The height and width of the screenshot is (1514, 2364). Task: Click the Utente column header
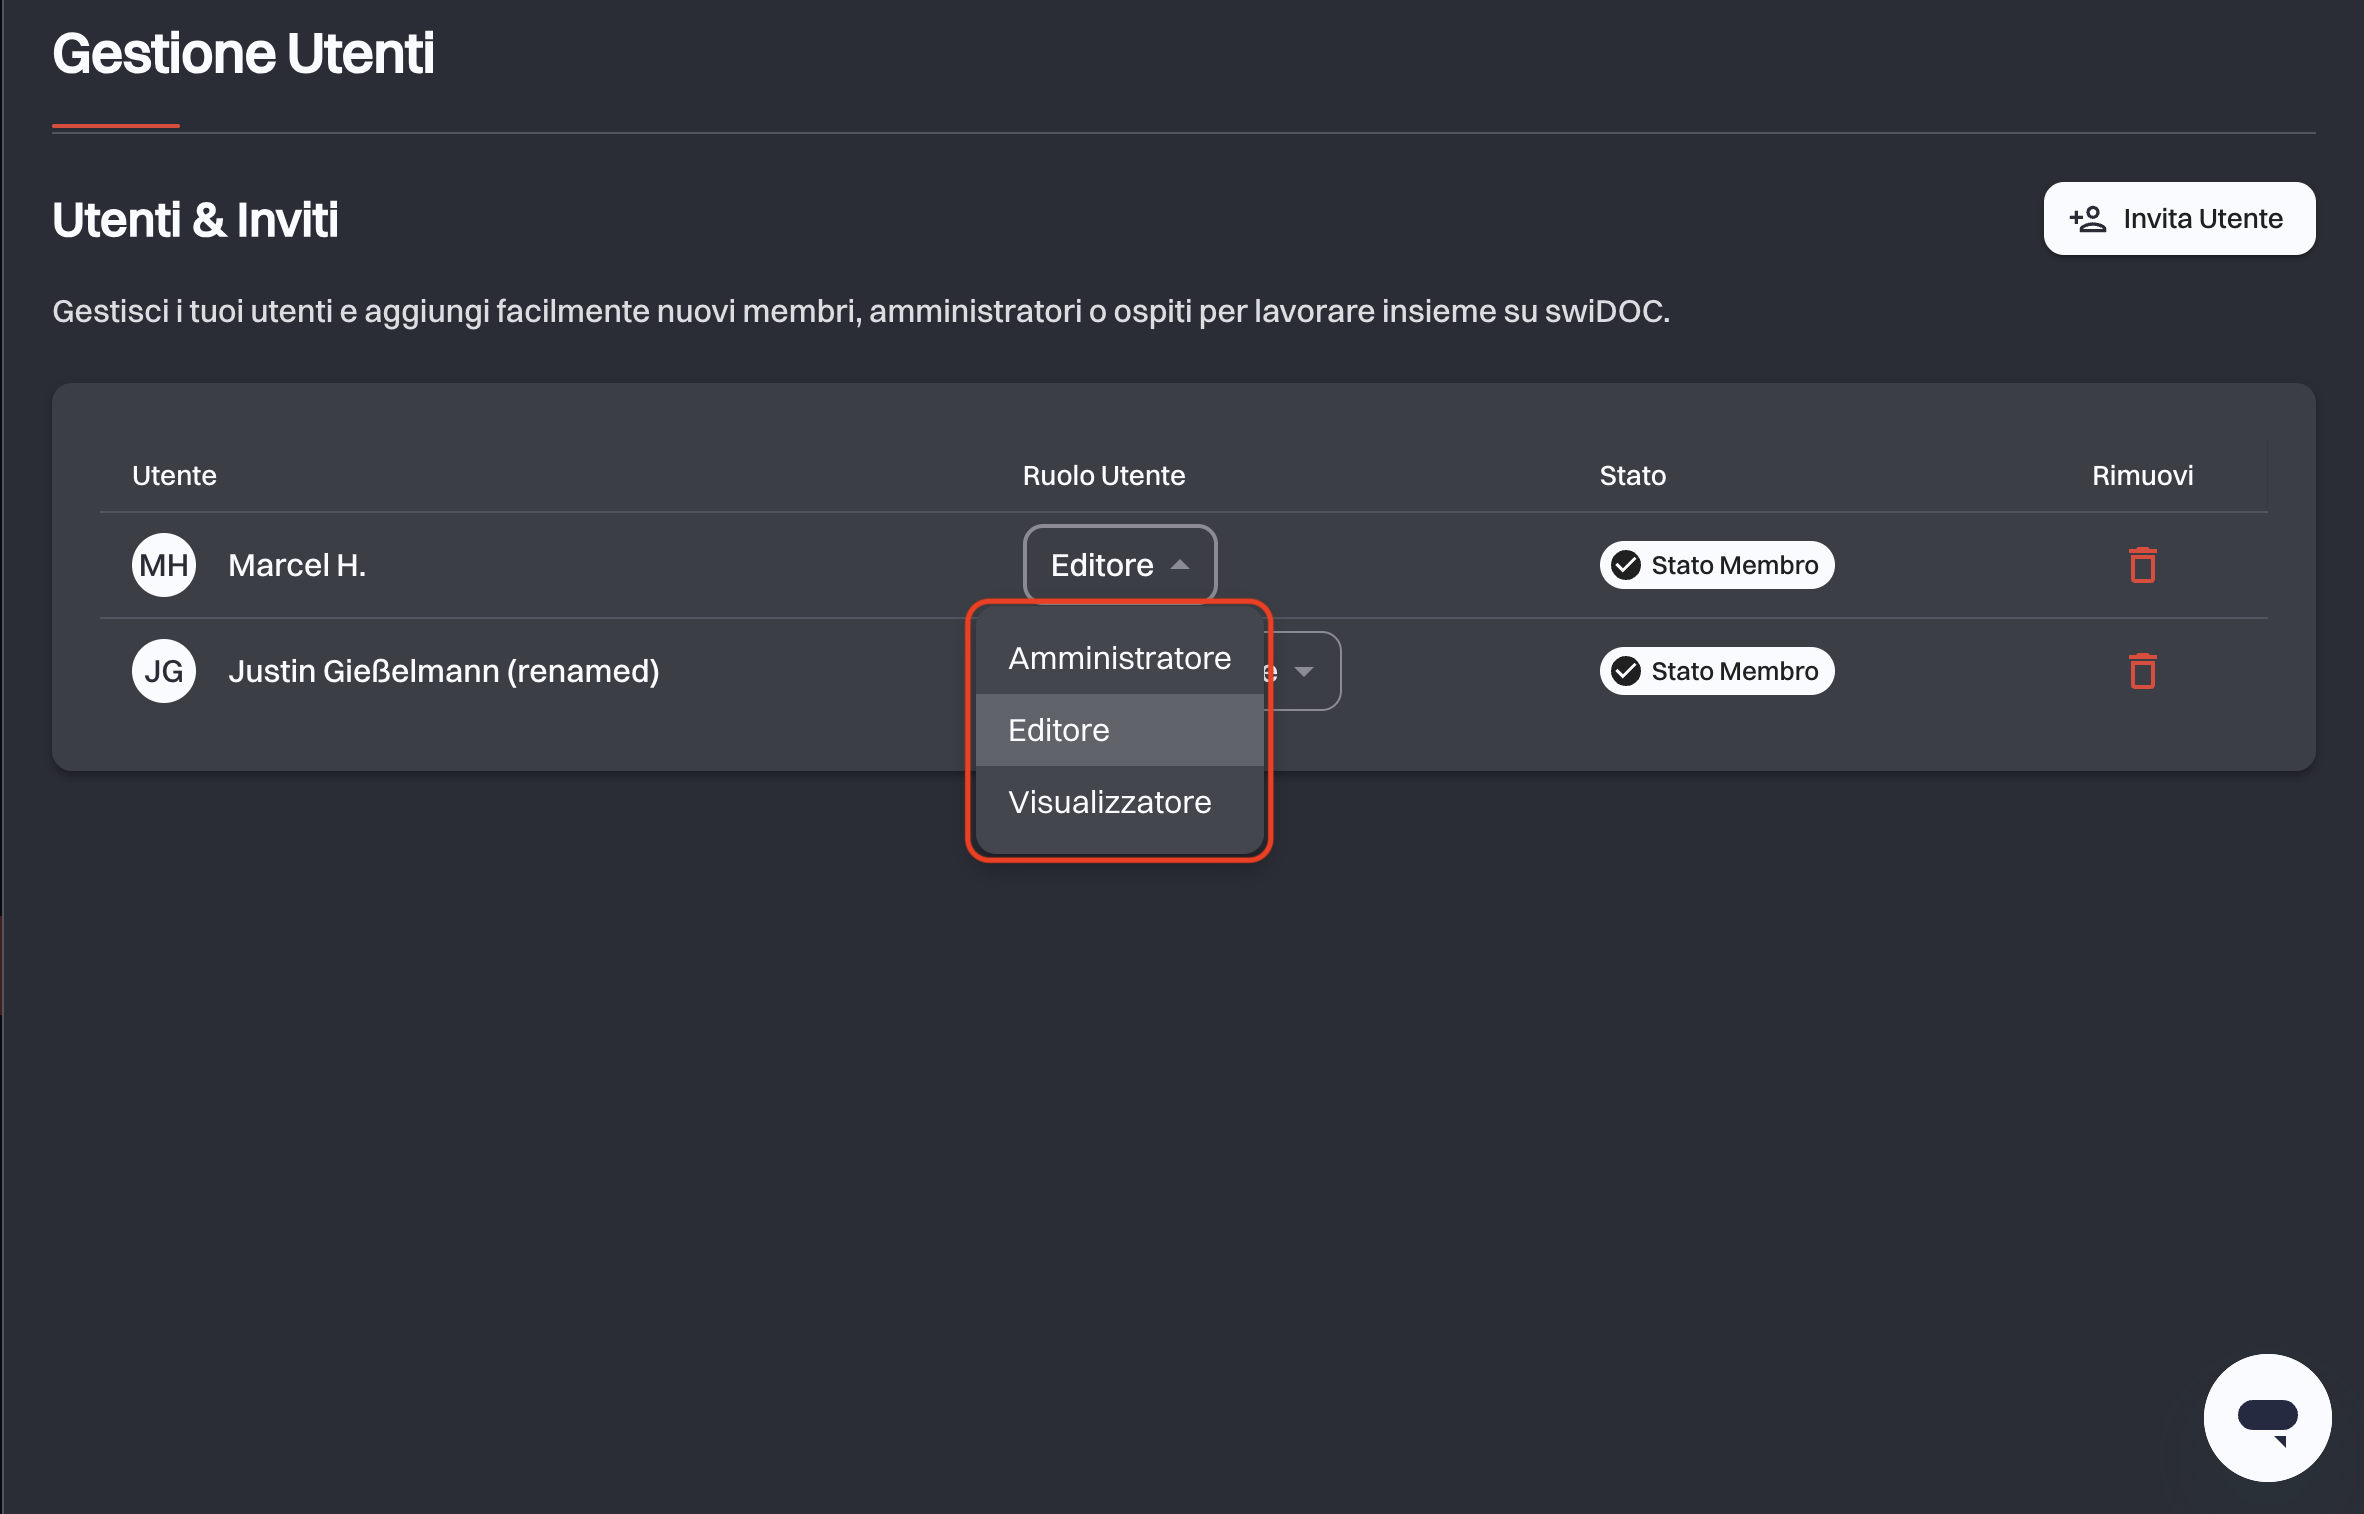coord(174,475)
